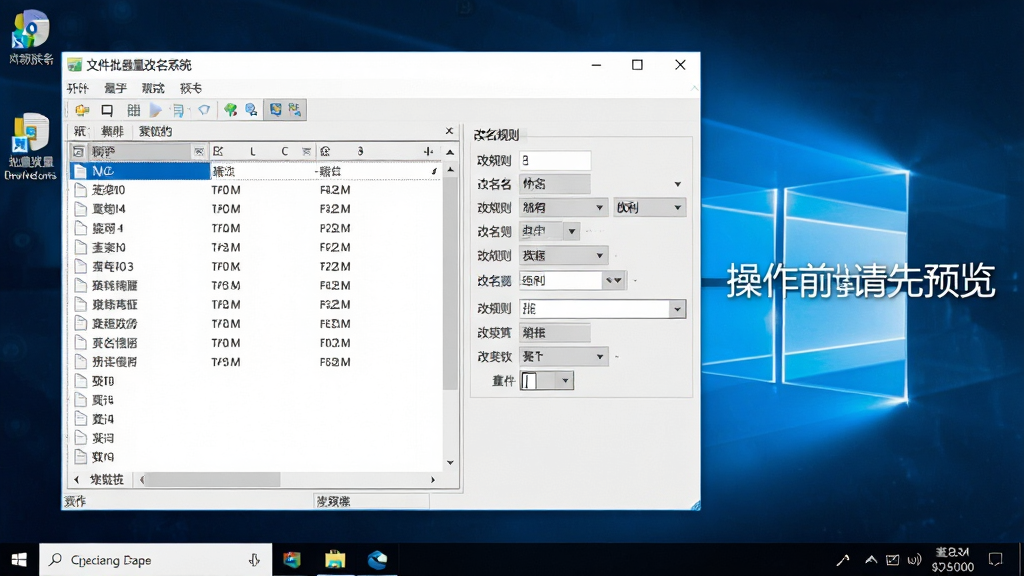1024x576 pixels.
Task: Click the light blue funnel toolbar icon
Action: [204, 110]
